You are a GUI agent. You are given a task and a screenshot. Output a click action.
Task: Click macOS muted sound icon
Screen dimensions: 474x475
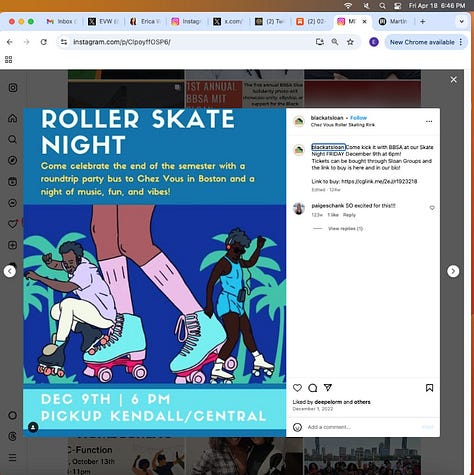pos(366,6)
